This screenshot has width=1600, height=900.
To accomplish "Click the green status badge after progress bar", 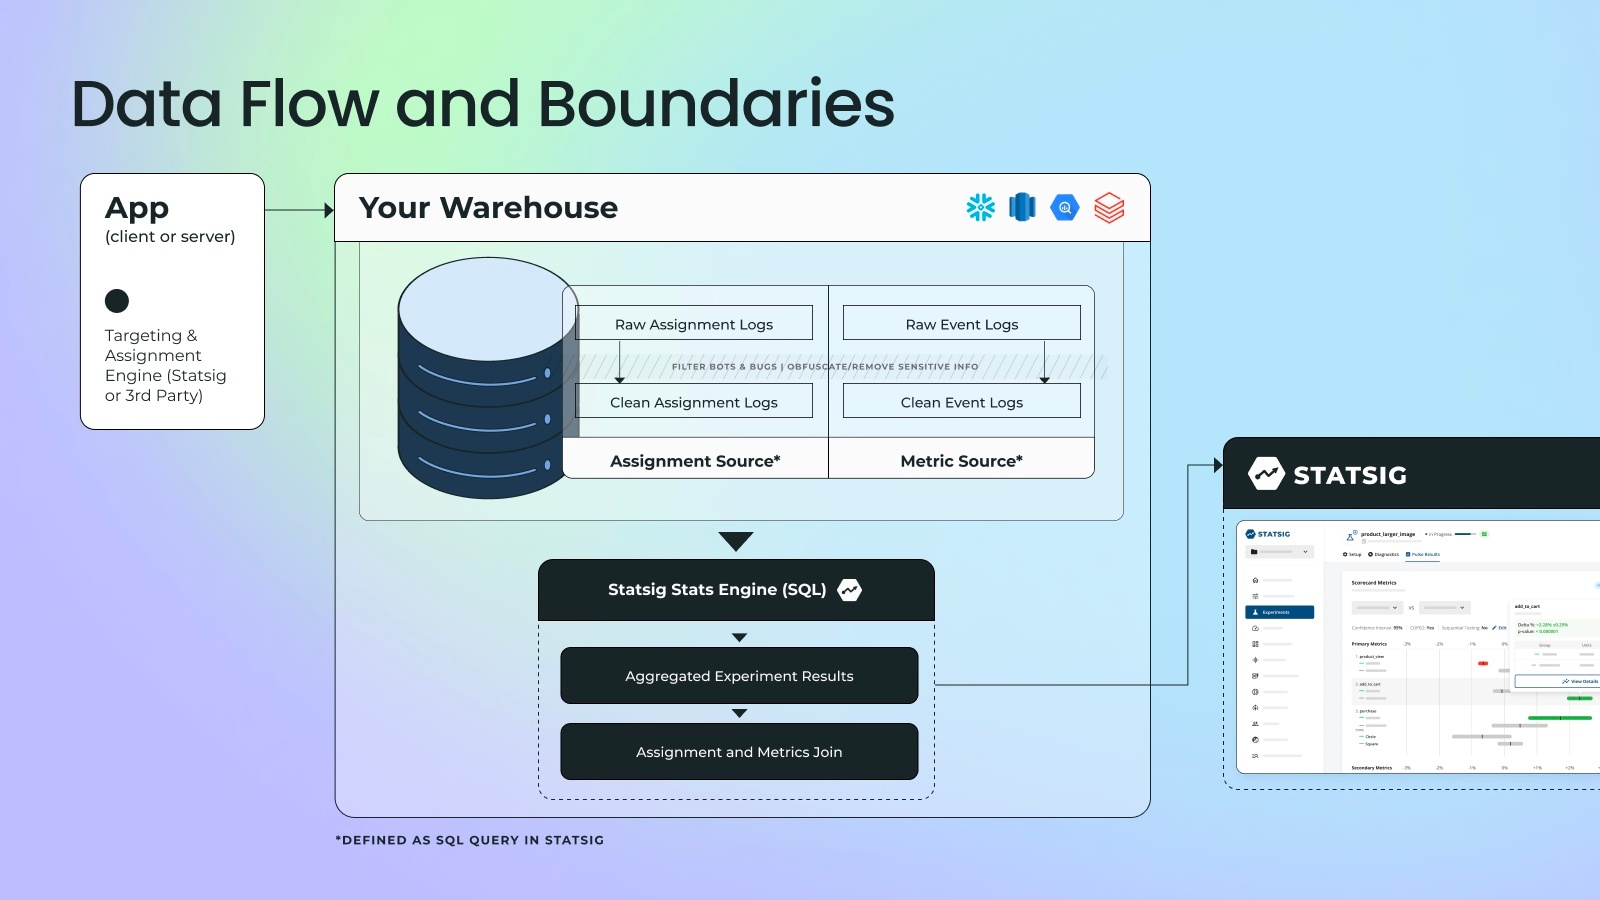I will 1484,534.
